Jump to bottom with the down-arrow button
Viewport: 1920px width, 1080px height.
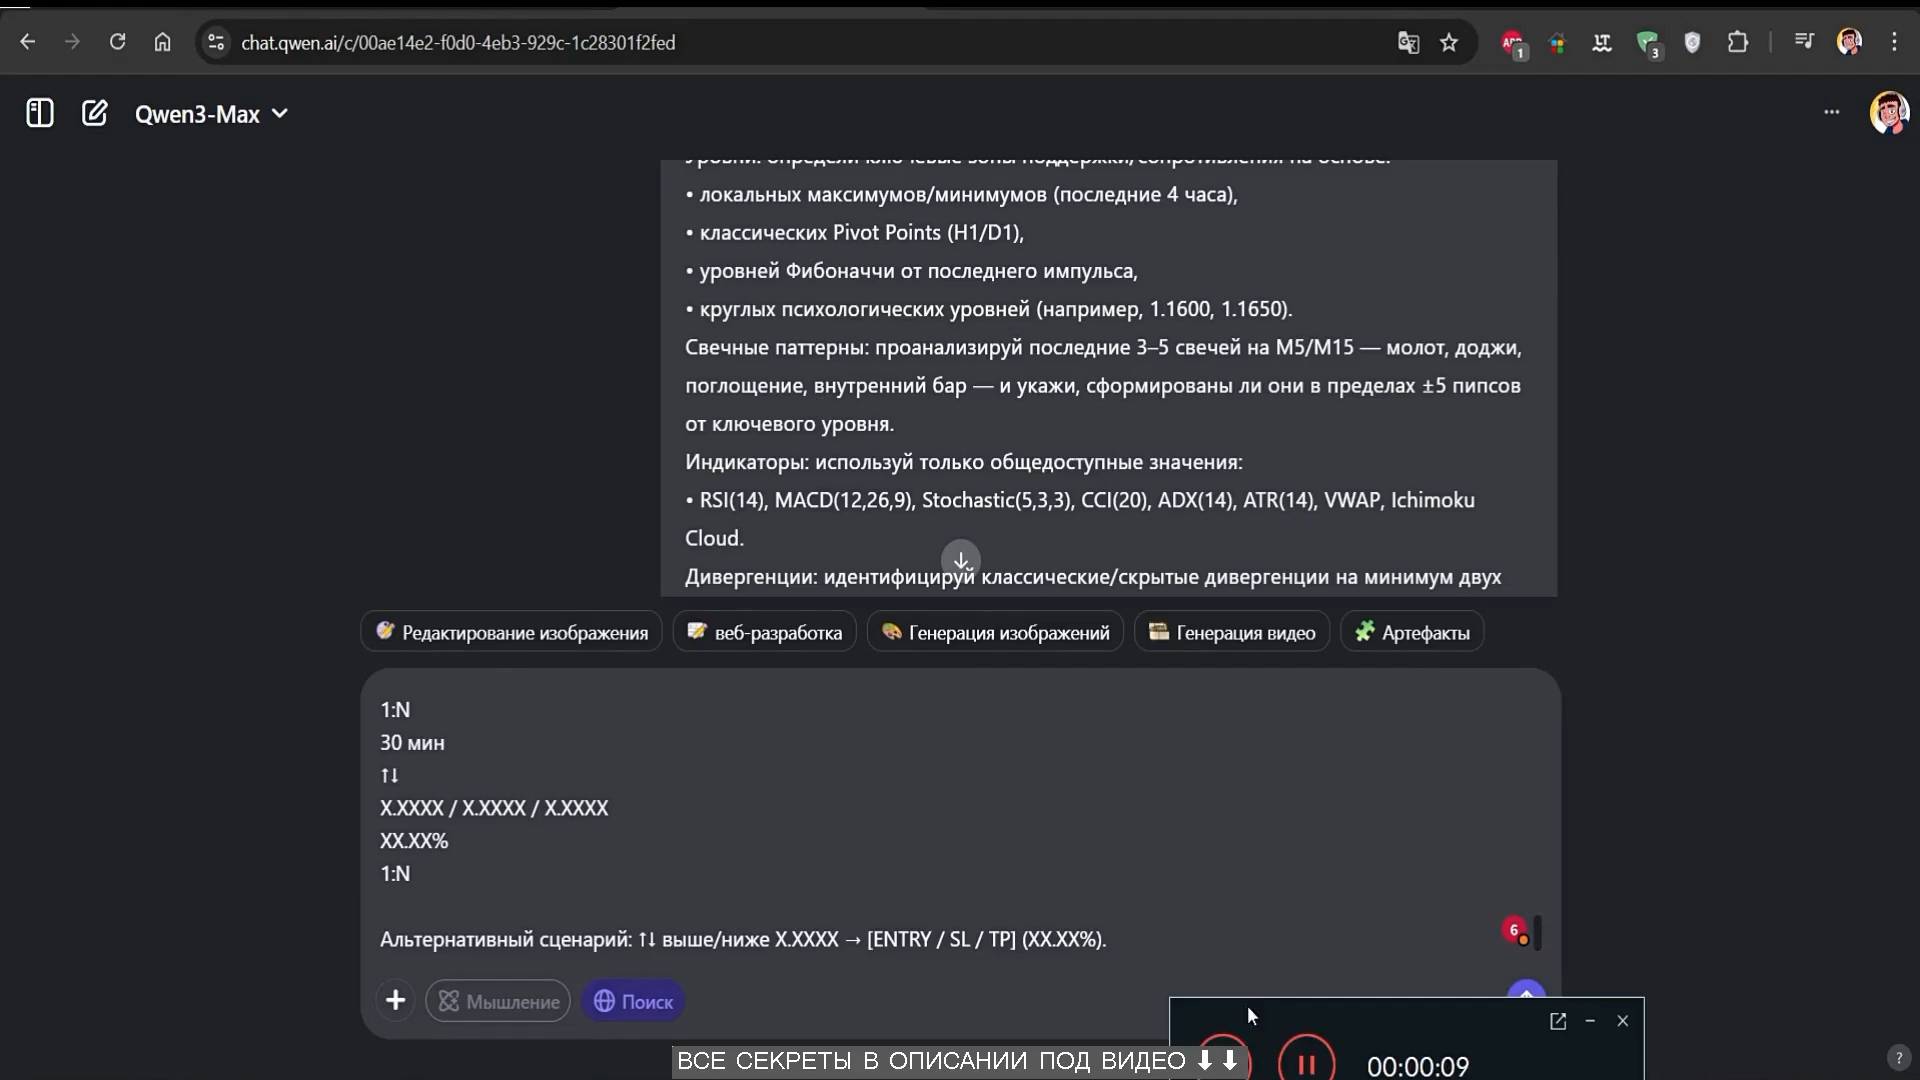[x=961, y=560]
